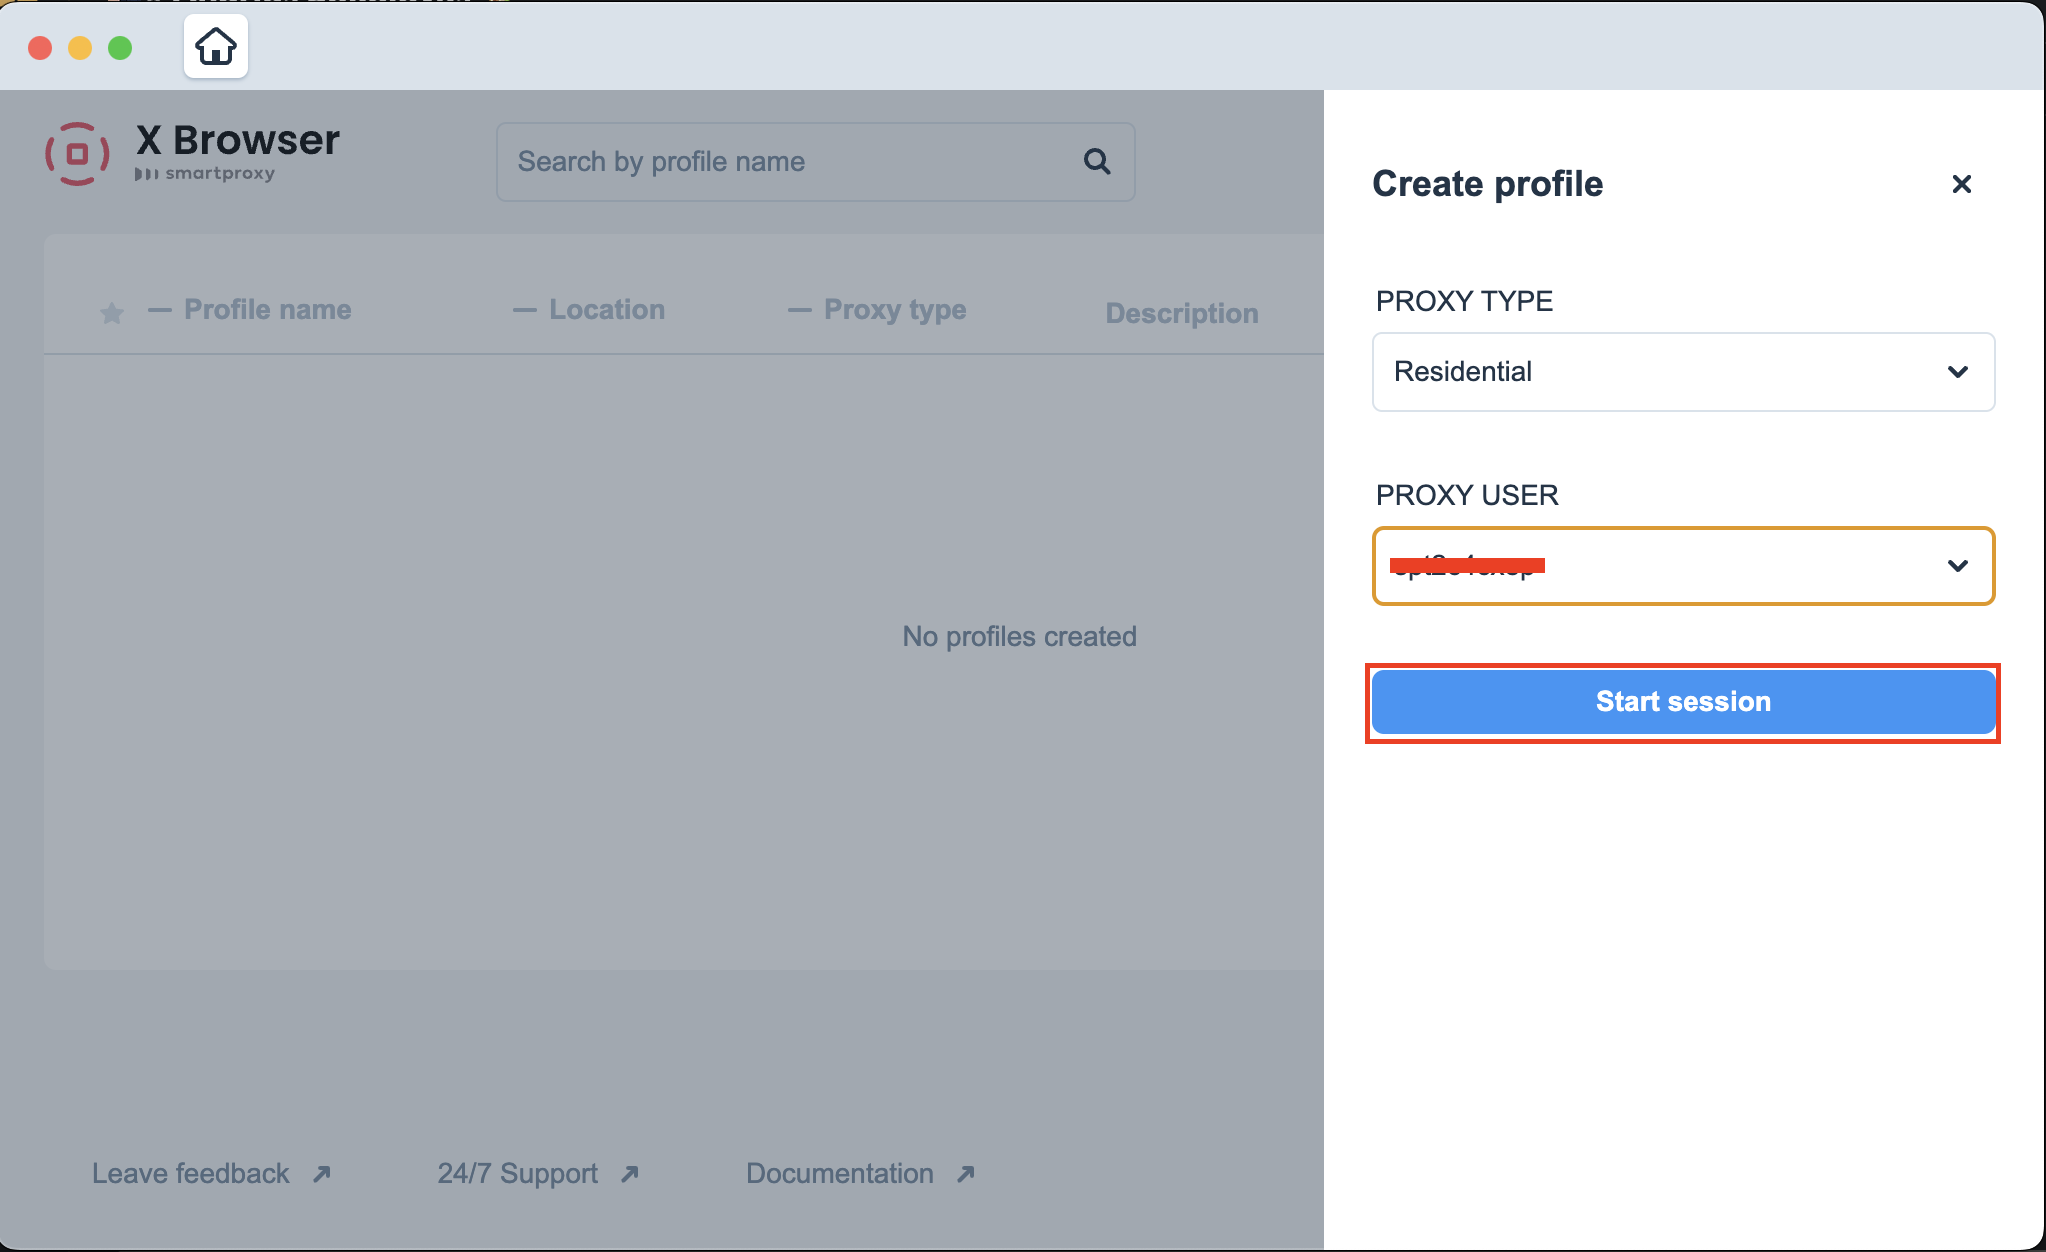The image size is (2046, 1252).
Task: Open the Proxy Type Residential dropdown
Action: [x=1682, y=372]
